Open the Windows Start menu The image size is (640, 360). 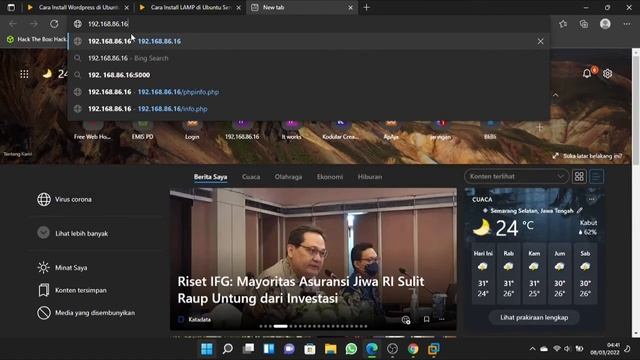(x=207, y=349)
